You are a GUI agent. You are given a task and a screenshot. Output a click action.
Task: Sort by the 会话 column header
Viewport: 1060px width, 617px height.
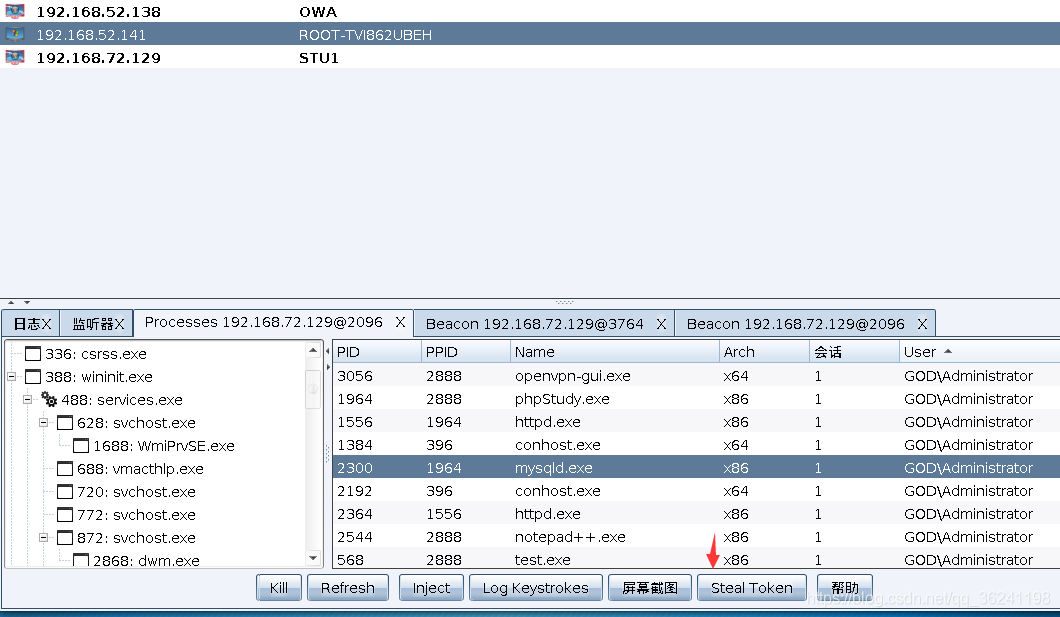tap(854, 351)
